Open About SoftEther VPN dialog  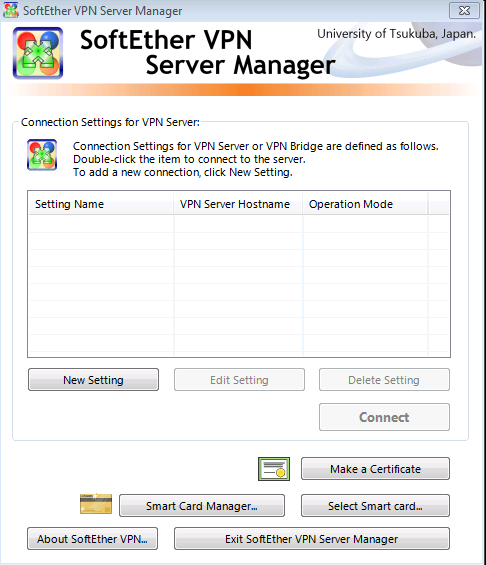click(x=93, y=539)
